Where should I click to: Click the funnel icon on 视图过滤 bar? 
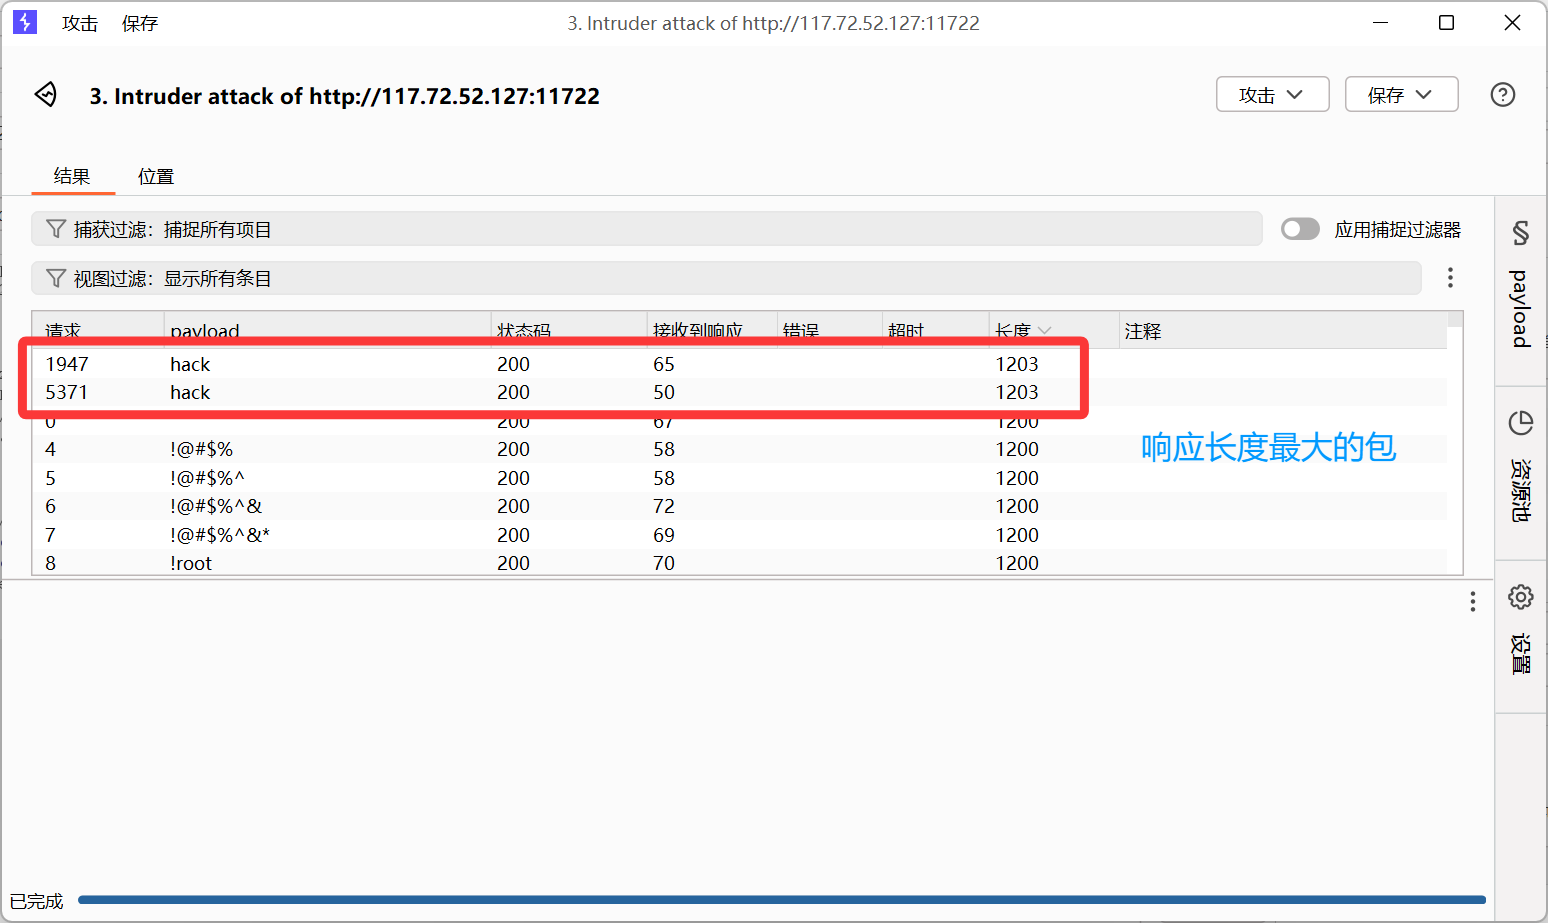(x=55, y=278)
